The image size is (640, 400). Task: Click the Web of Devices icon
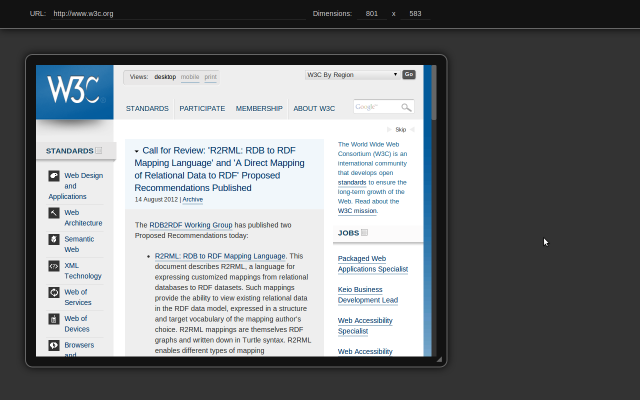tap(54, 319)
